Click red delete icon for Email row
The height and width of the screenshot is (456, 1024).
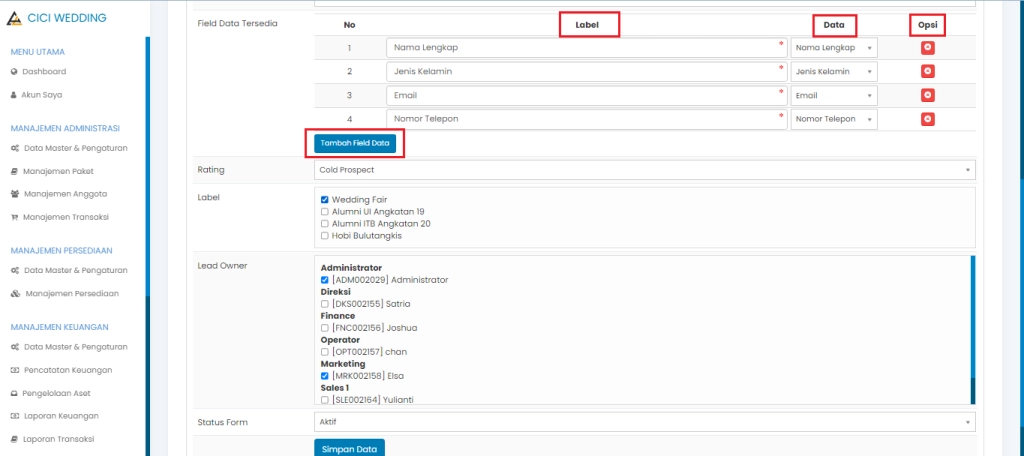927,95
